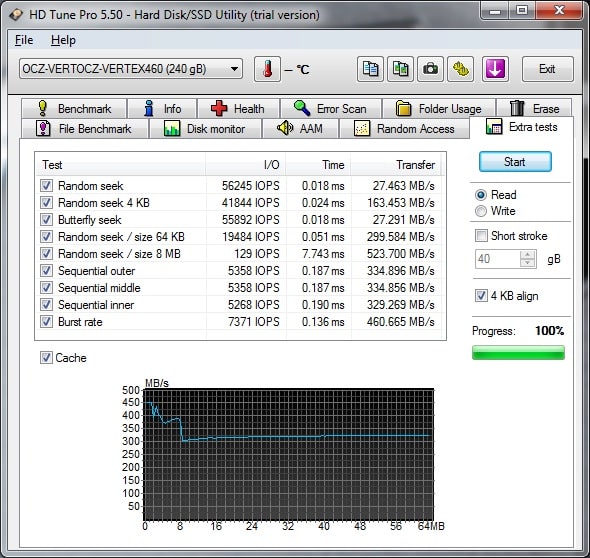590x558 pixels.
Task: Click the Exit button
Action: (547, 69)
